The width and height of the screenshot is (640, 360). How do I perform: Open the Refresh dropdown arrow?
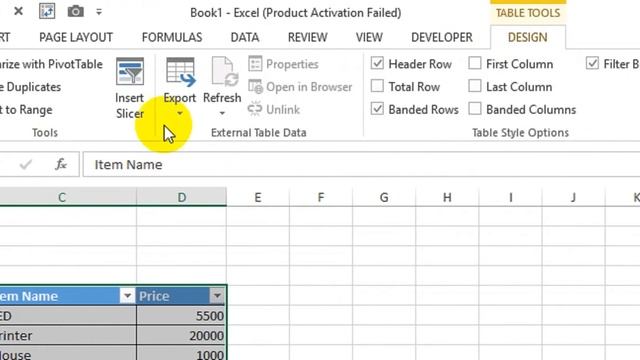click(x=222, y=113)
